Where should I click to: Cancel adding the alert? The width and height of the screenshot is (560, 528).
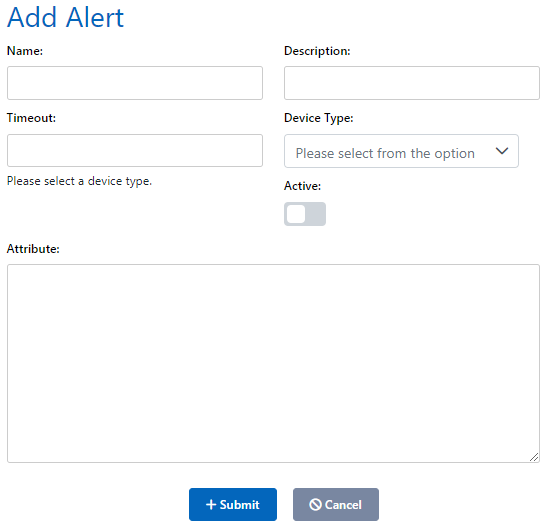[x=336, y=504]
